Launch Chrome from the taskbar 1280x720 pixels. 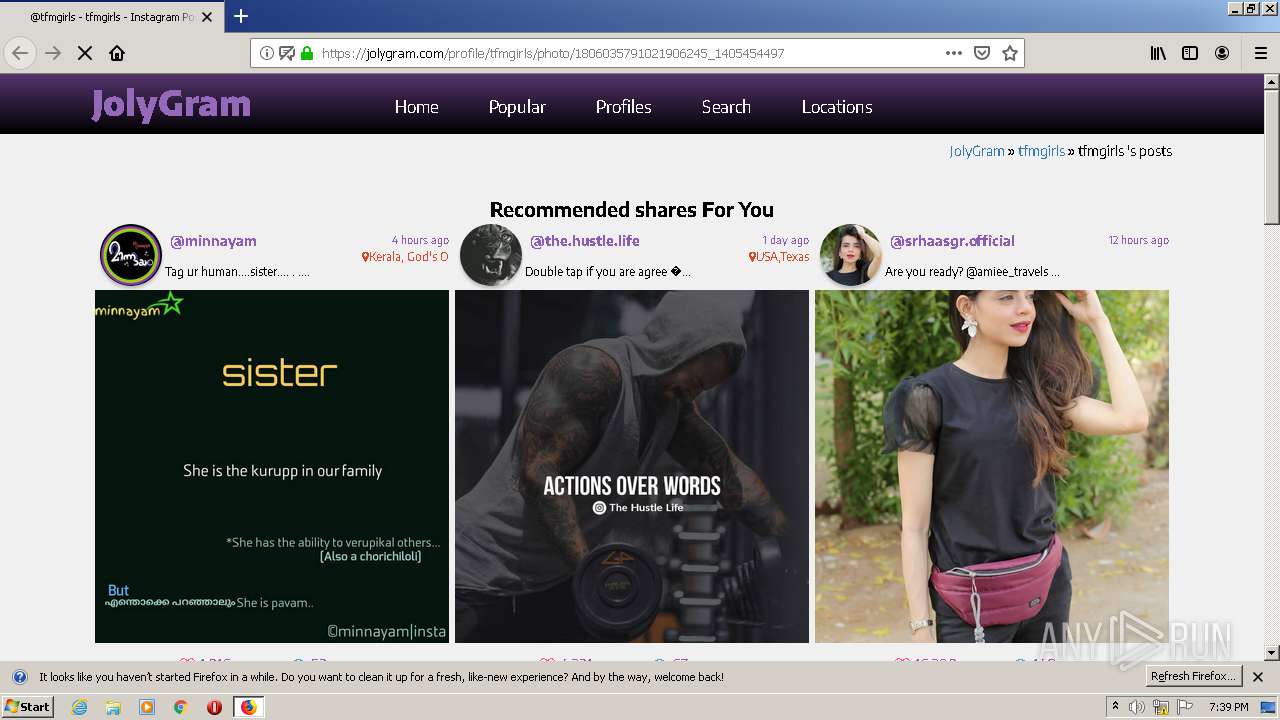[x=181, y=707]
